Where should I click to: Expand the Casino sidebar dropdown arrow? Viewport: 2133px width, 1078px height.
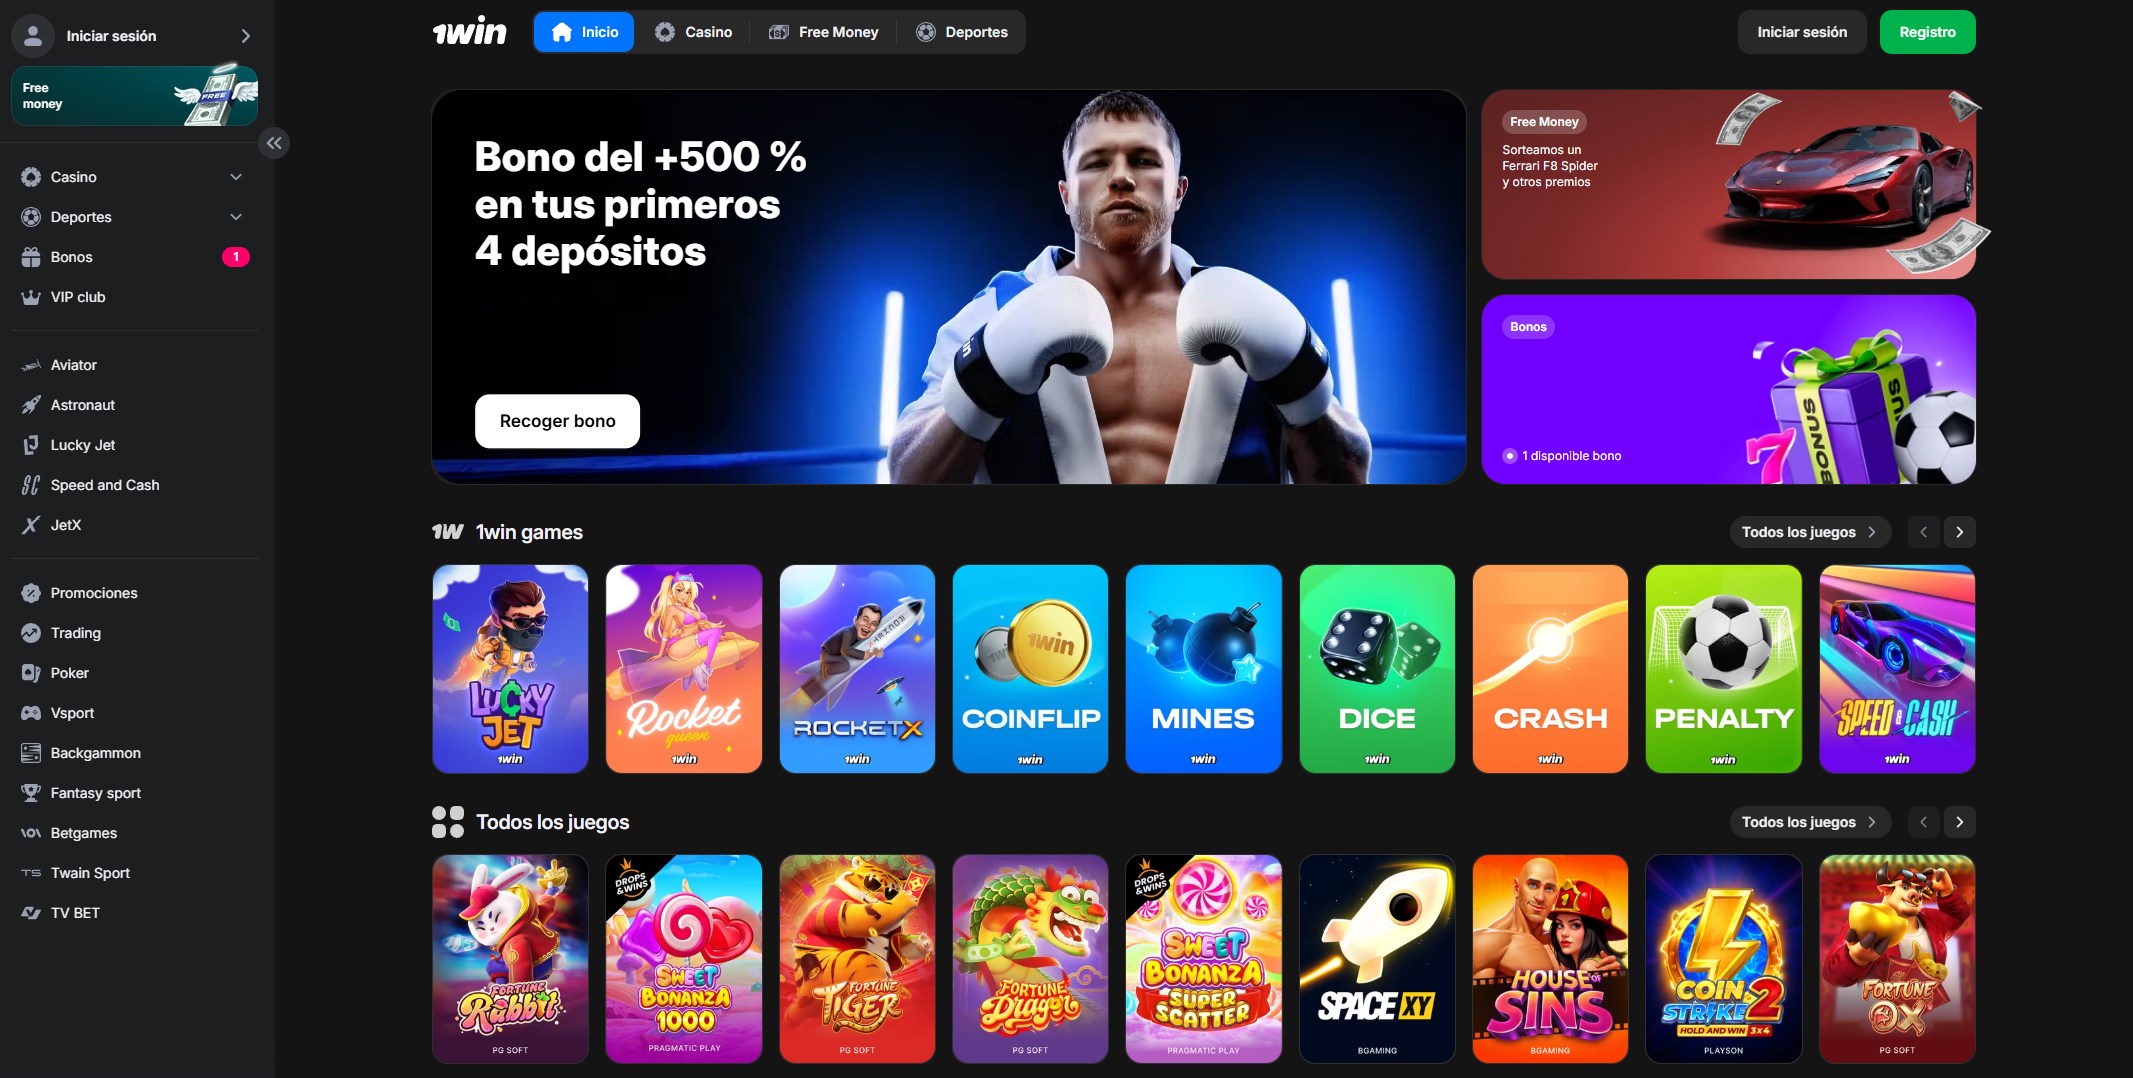236,177
